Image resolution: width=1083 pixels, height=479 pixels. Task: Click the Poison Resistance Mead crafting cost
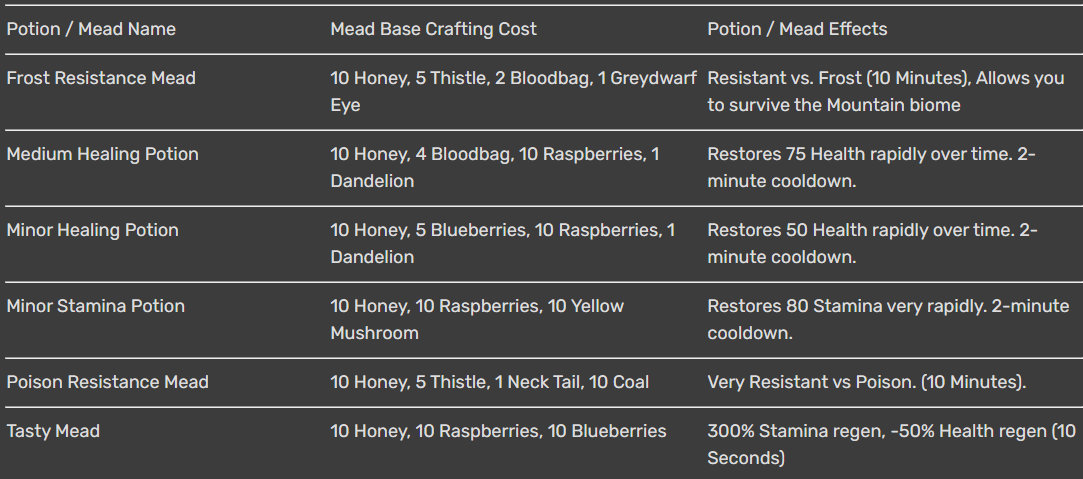(x=489, y=382)
